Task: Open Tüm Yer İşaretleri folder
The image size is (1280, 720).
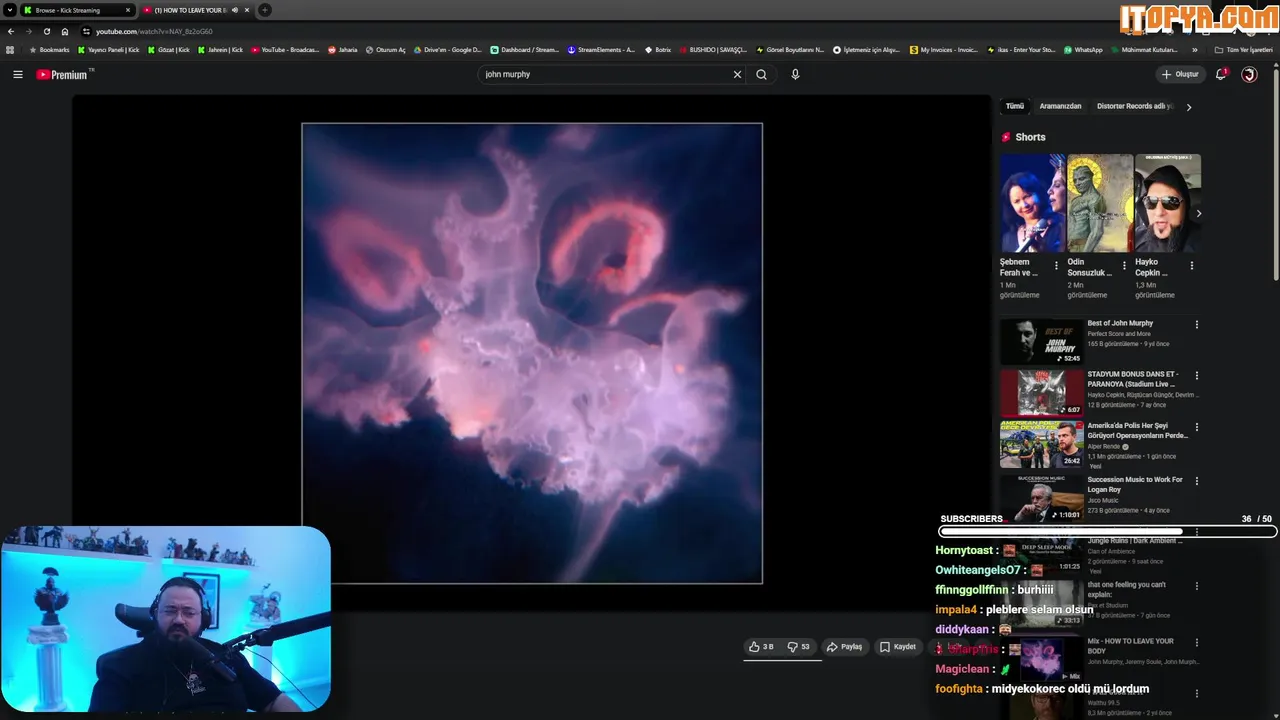Action: [x=1244, y=50]
